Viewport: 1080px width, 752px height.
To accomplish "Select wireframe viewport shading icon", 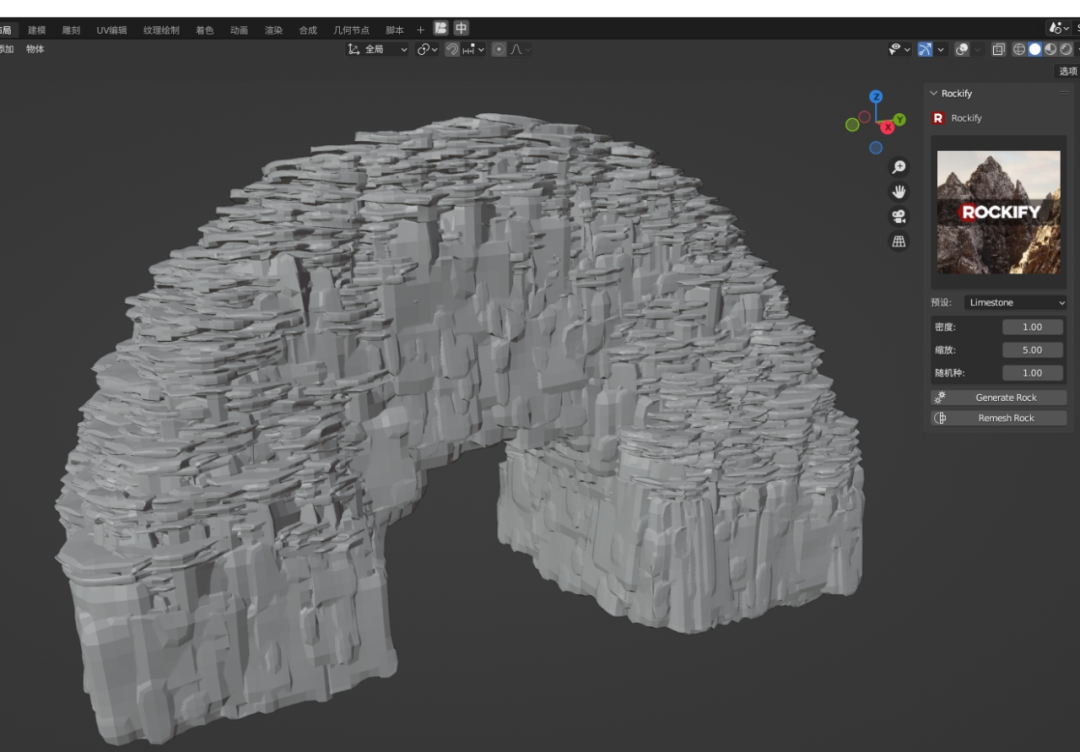I will (x=1019, y=49).
